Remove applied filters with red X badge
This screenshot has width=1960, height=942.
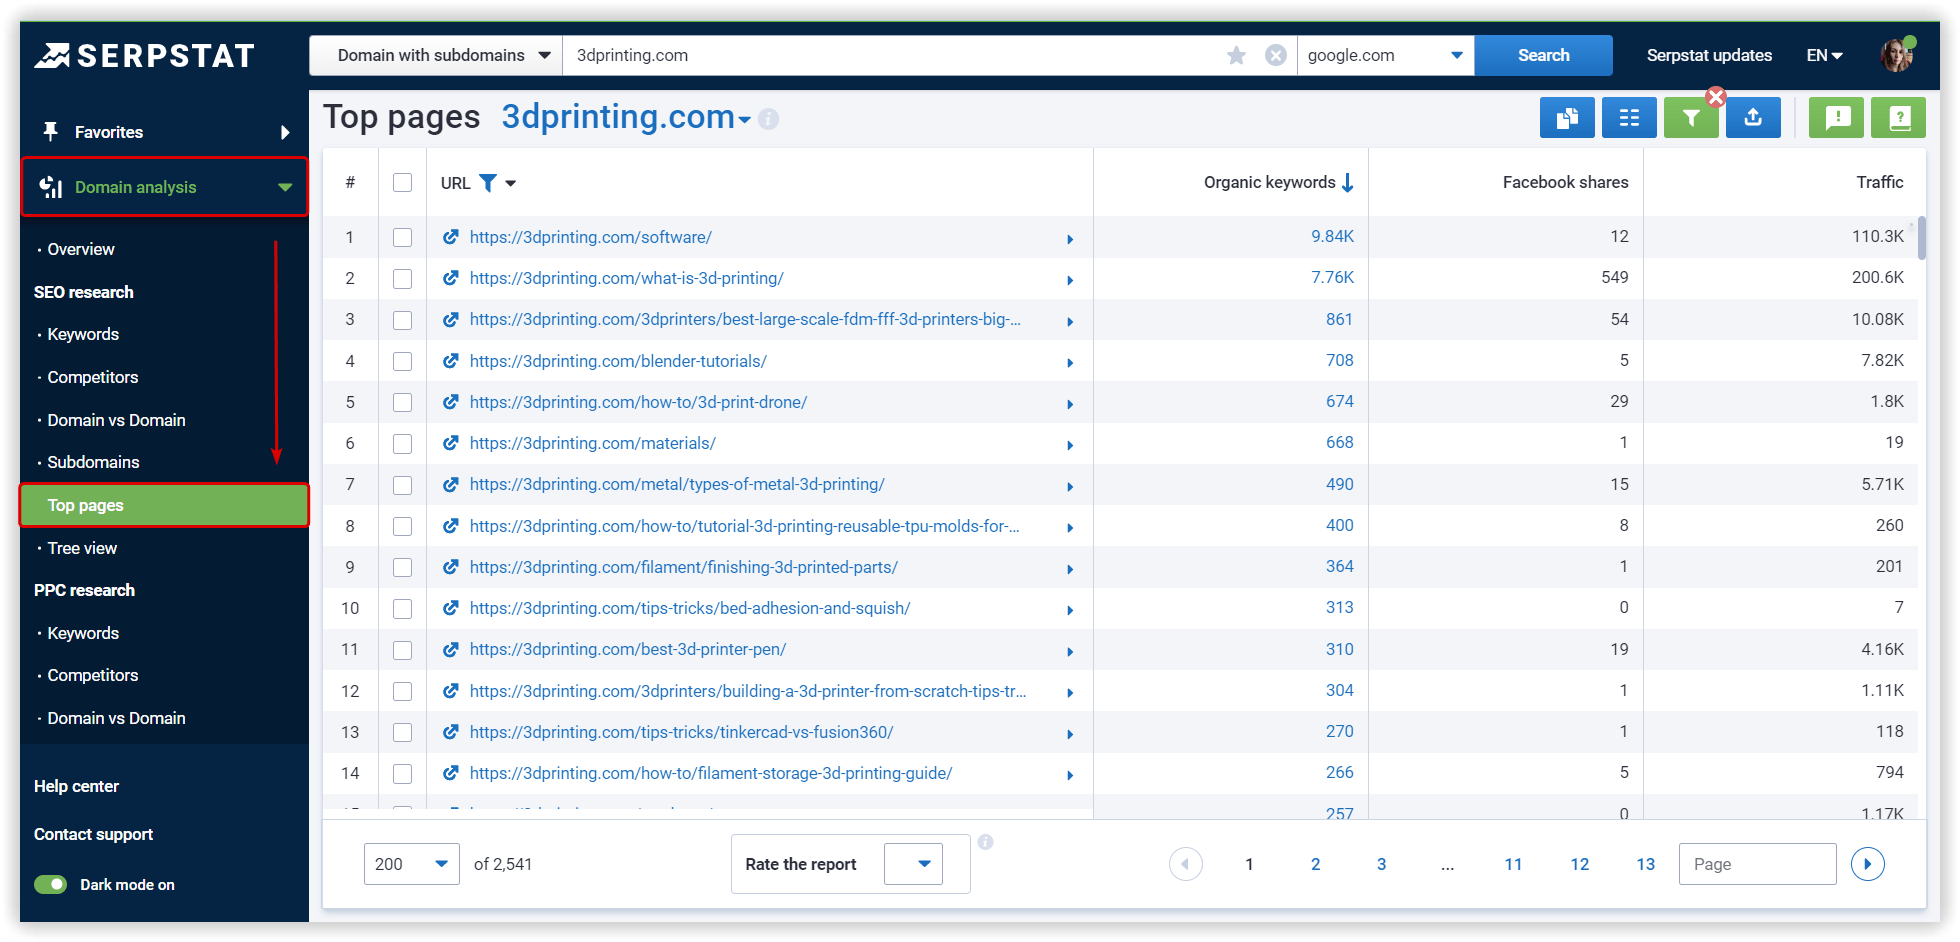tap(1716, 97)
